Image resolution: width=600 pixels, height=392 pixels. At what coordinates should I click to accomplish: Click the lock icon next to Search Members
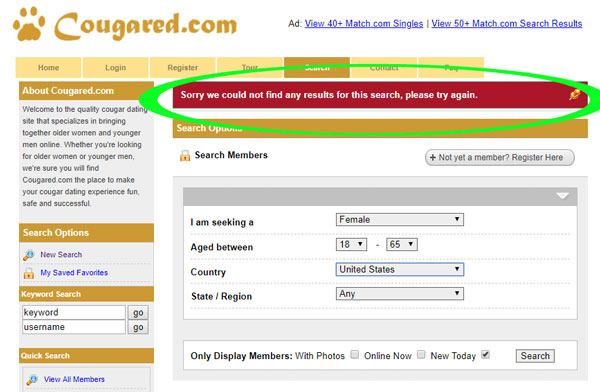185,155
